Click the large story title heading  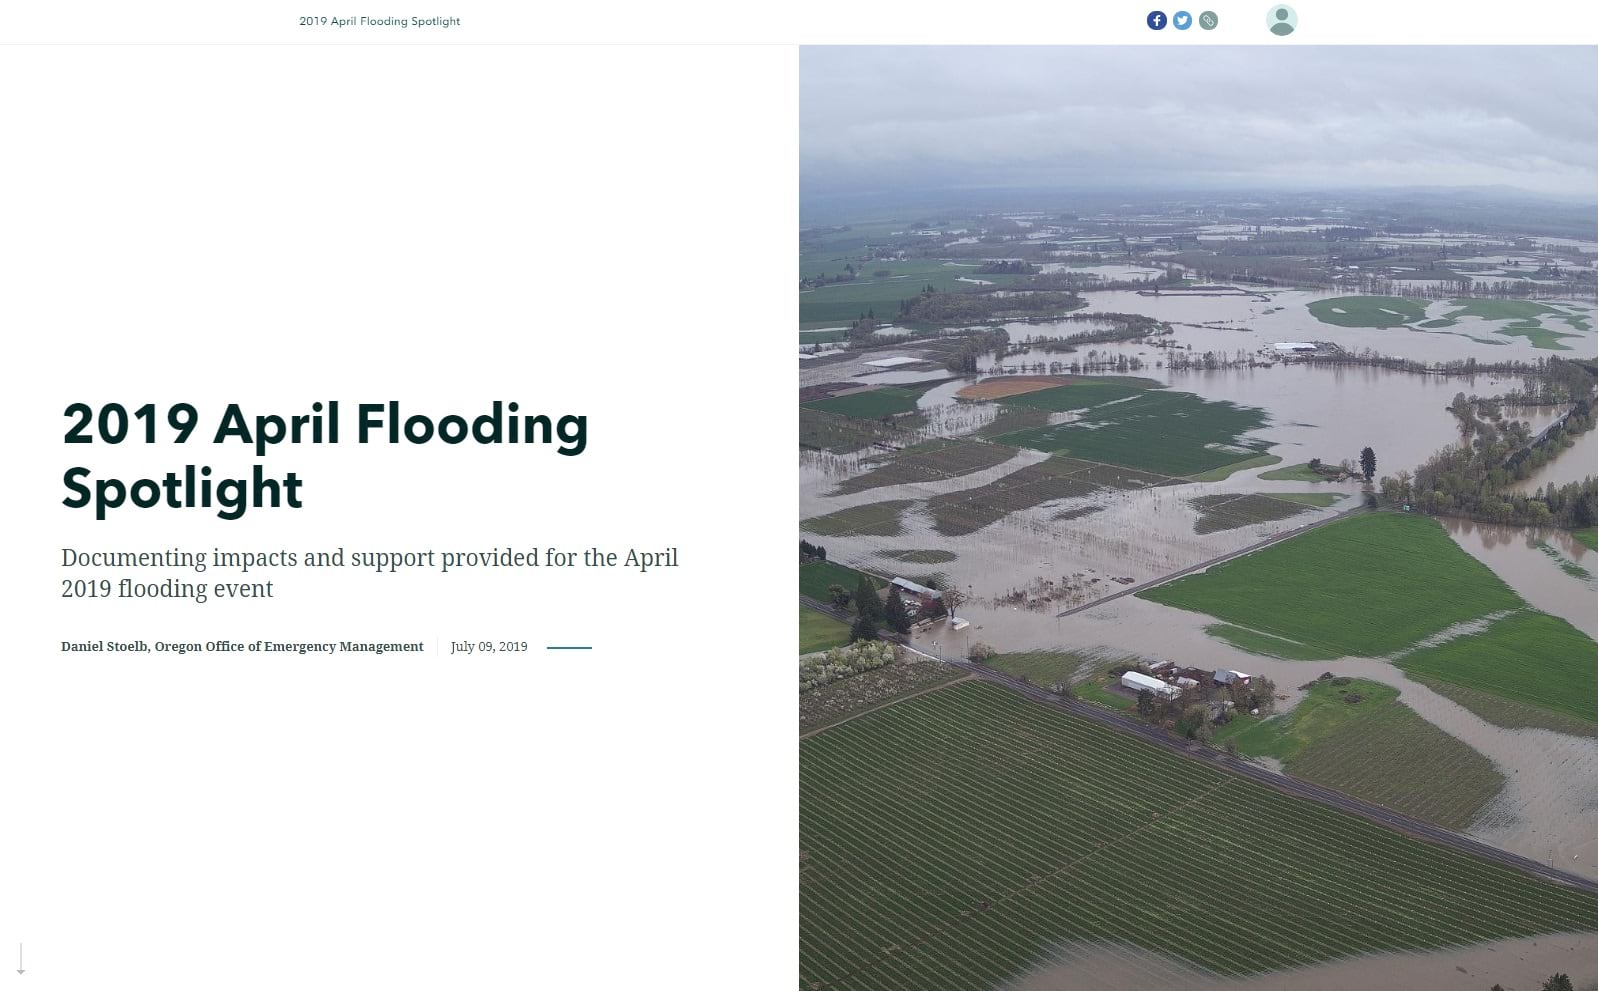tap(325, 455)
